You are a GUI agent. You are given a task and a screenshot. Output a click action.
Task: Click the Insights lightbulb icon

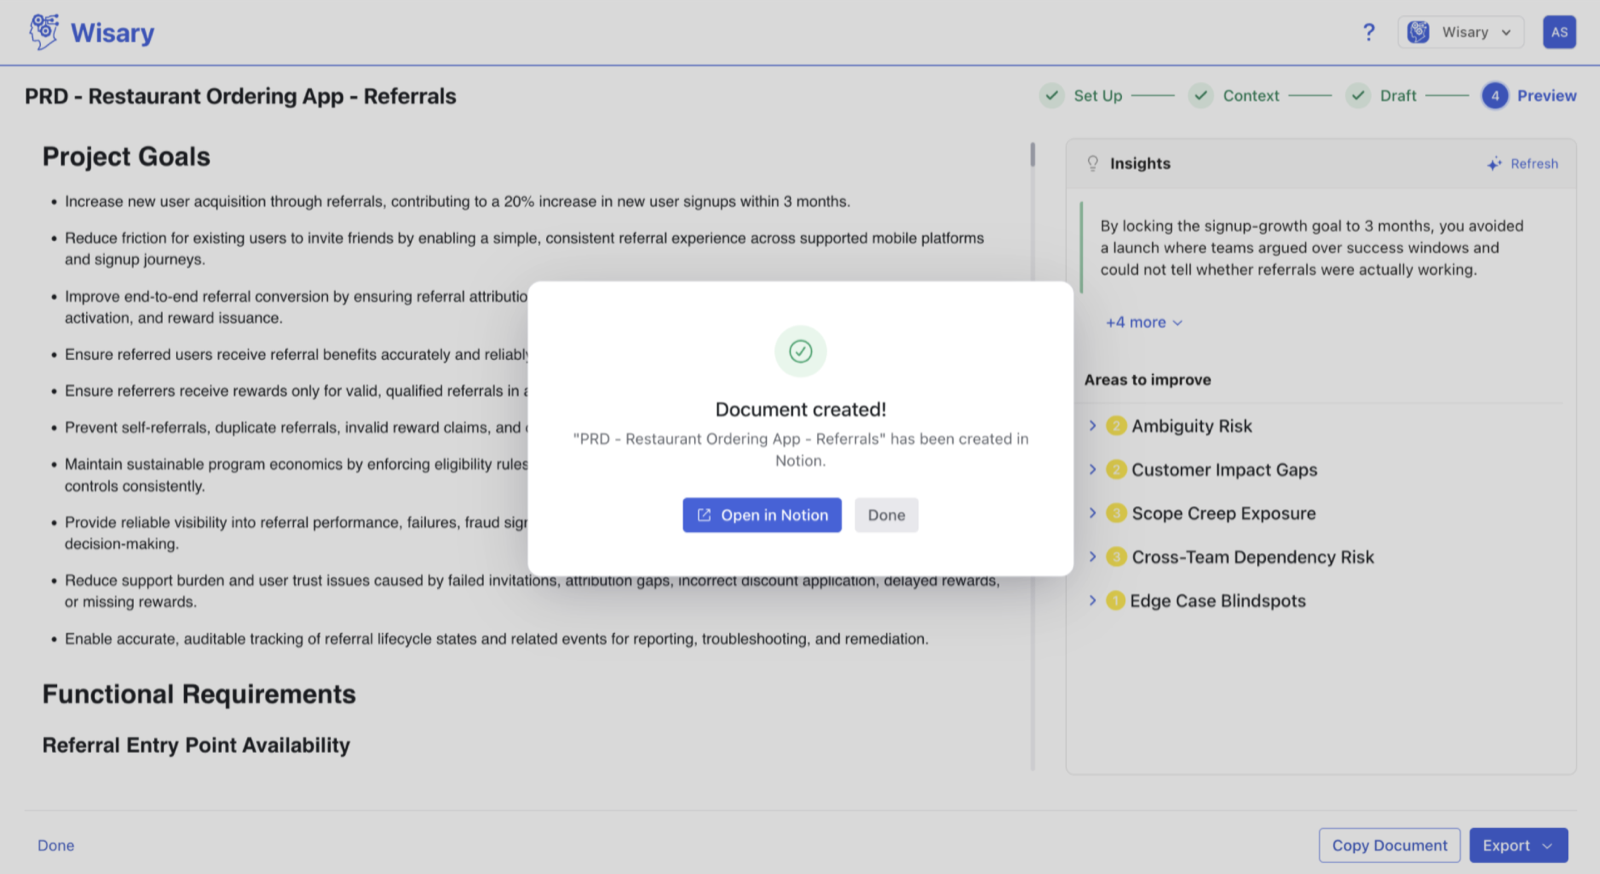(1093, 163)
